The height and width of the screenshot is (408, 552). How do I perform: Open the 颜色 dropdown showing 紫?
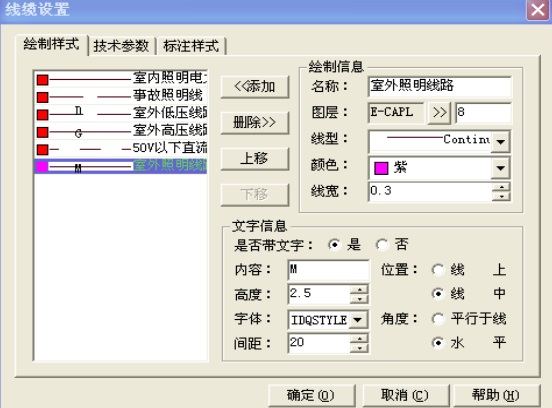coord(501,168)
